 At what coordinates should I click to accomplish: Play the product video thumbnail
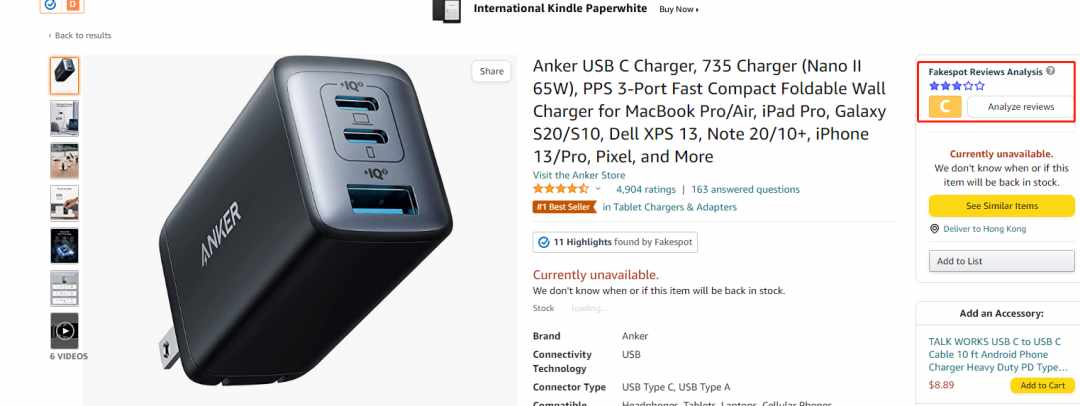pos(64,331)
